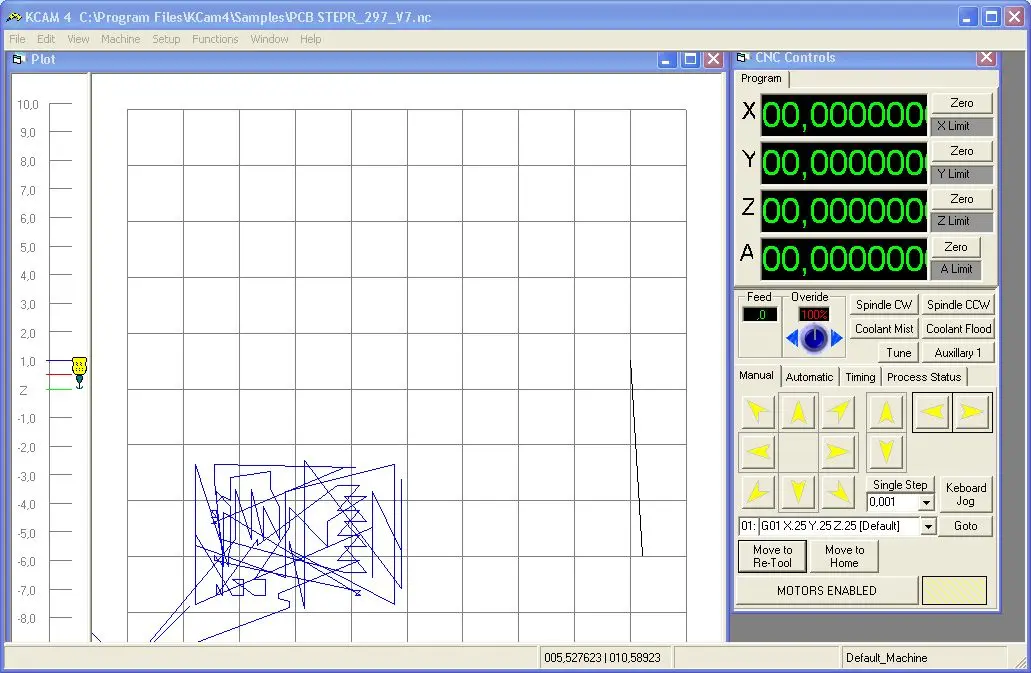
Task: Expand the G01 command preset dropdown
Action: [x=928, y=526]
